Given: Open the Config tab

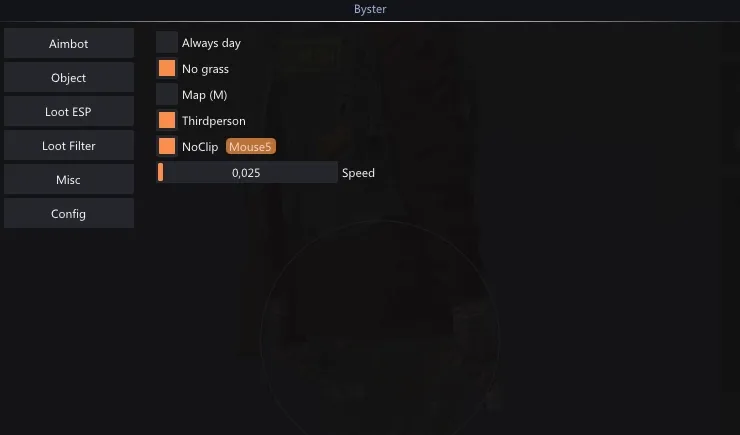Looking at the screenshot, I should (69, 213).
